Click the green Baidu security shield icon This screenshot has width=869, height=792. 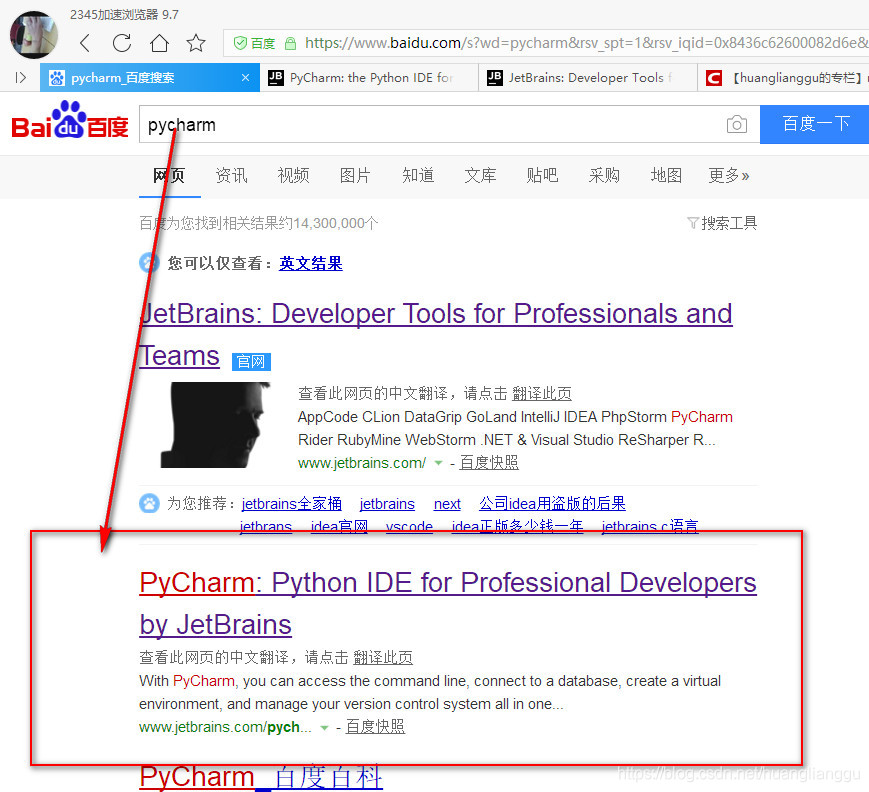(x=240, y=43)
